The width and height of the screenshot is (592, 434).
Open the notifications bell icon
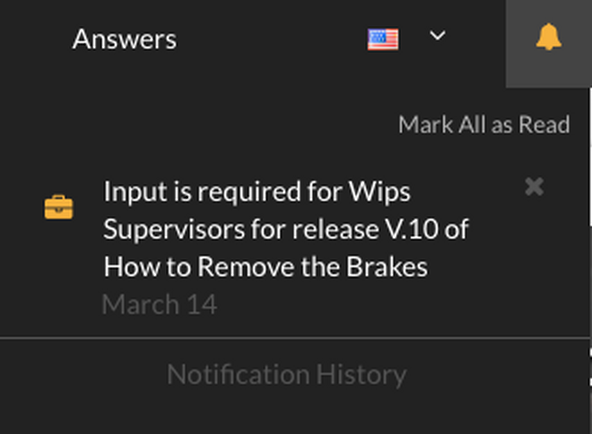(548, 37)
